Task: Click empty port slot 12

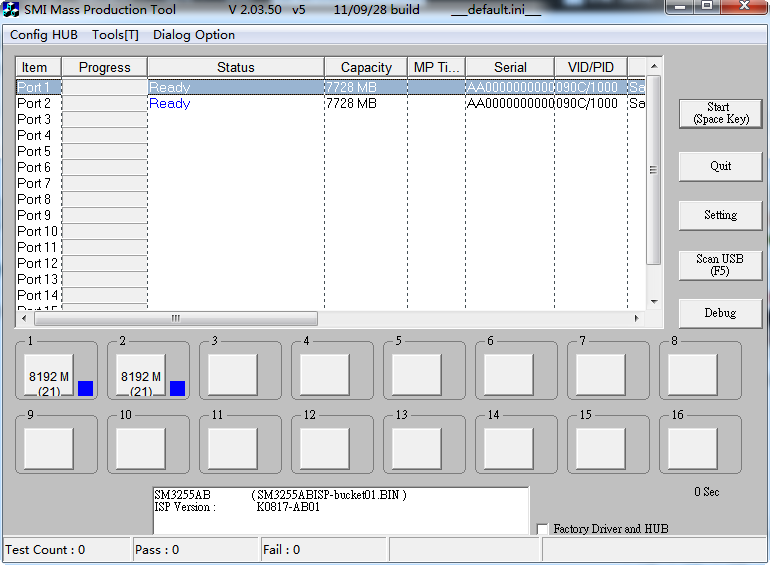Action: [324, 449]
